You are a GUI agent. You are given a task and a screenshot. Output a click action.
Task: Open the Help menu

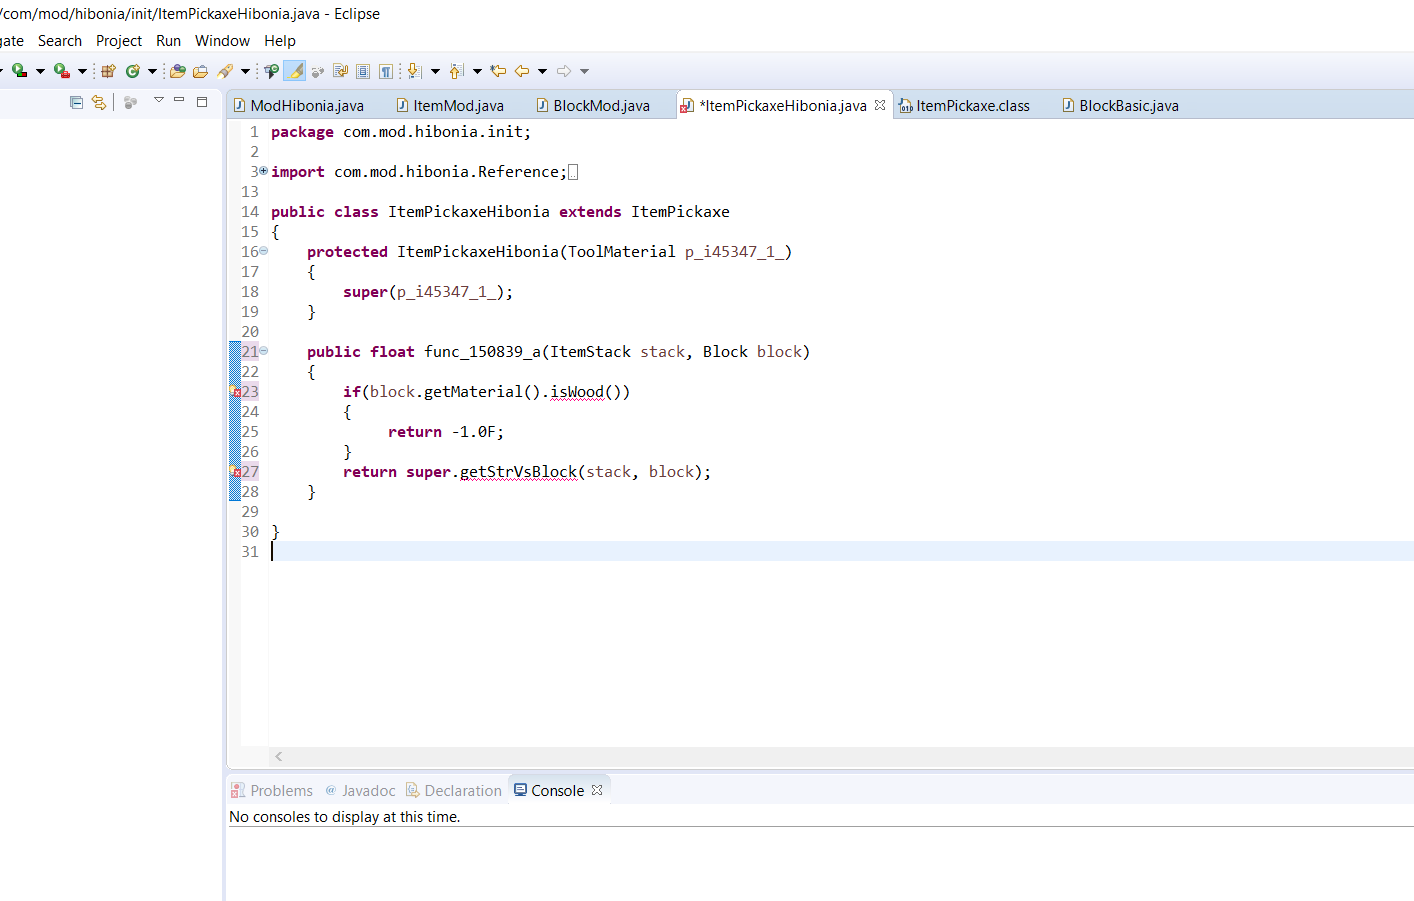tap(280, 41)
